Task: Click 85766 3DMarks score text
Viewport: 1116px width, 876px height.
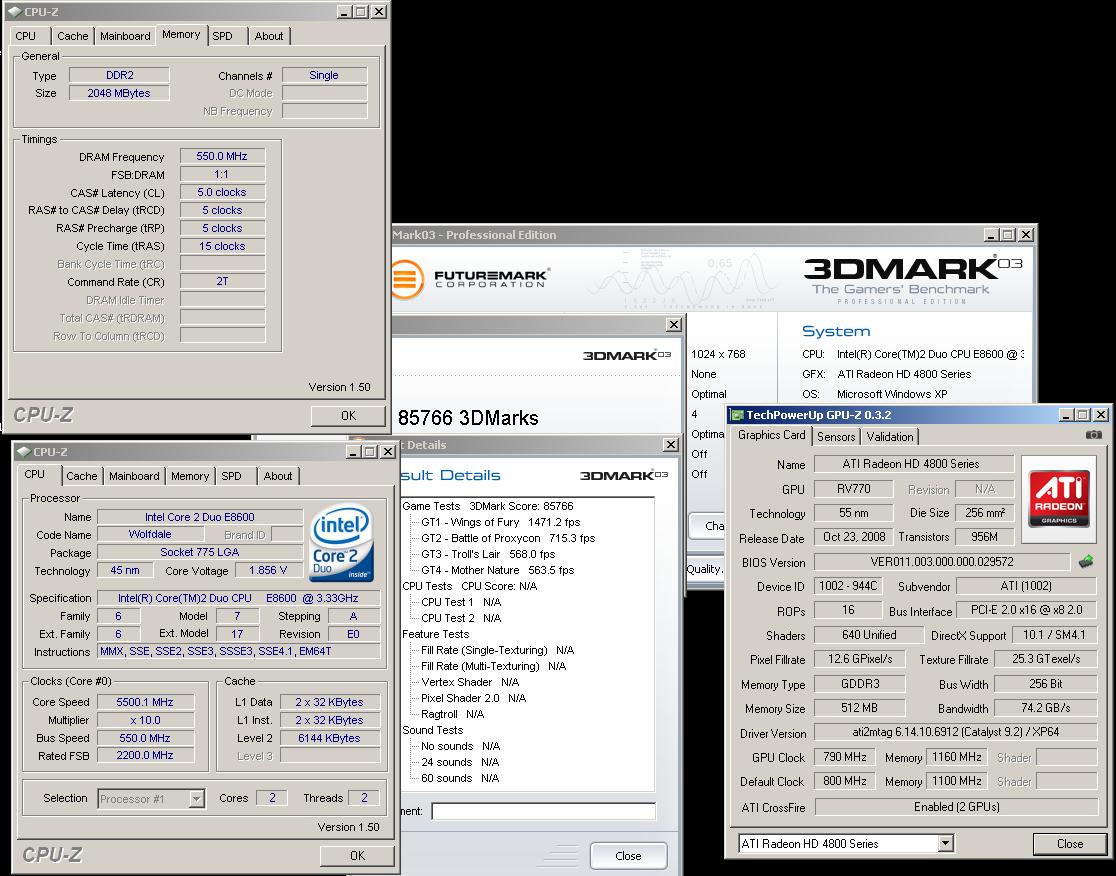Action: 468,418
